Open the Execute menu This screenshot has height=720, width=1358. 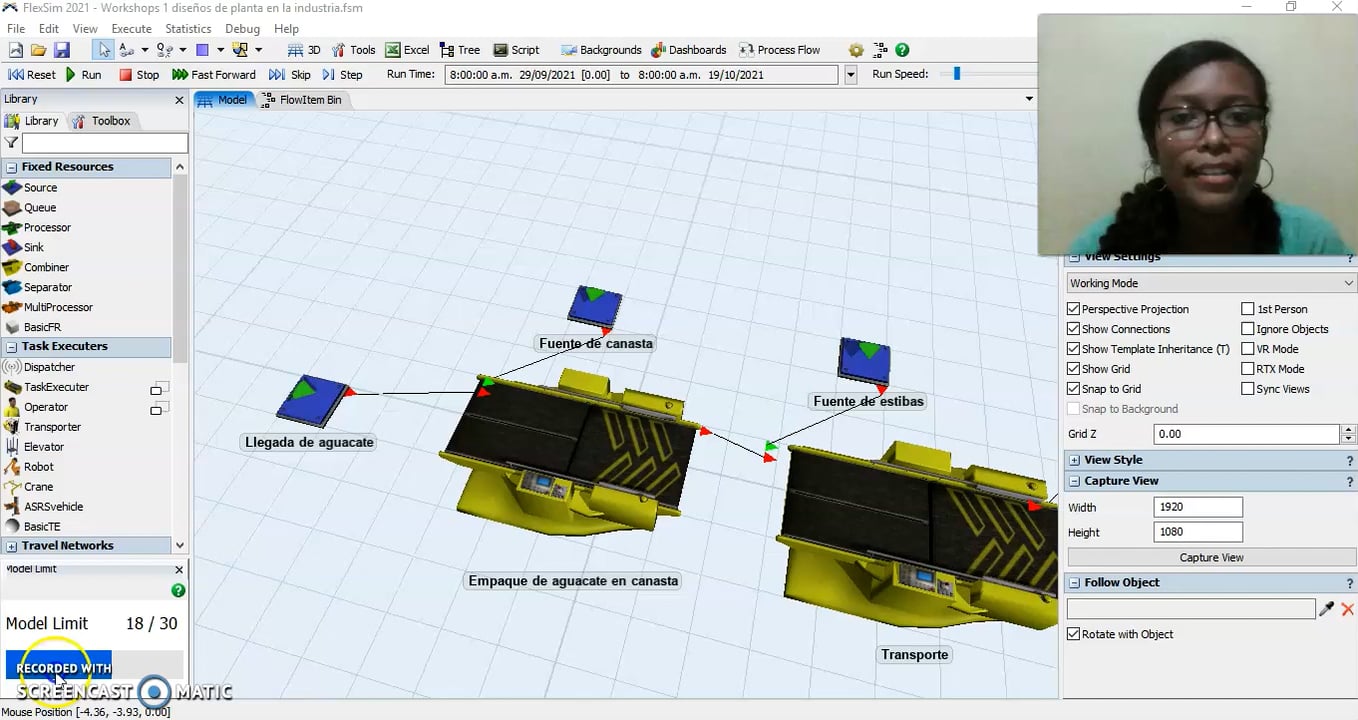(131, 29)
